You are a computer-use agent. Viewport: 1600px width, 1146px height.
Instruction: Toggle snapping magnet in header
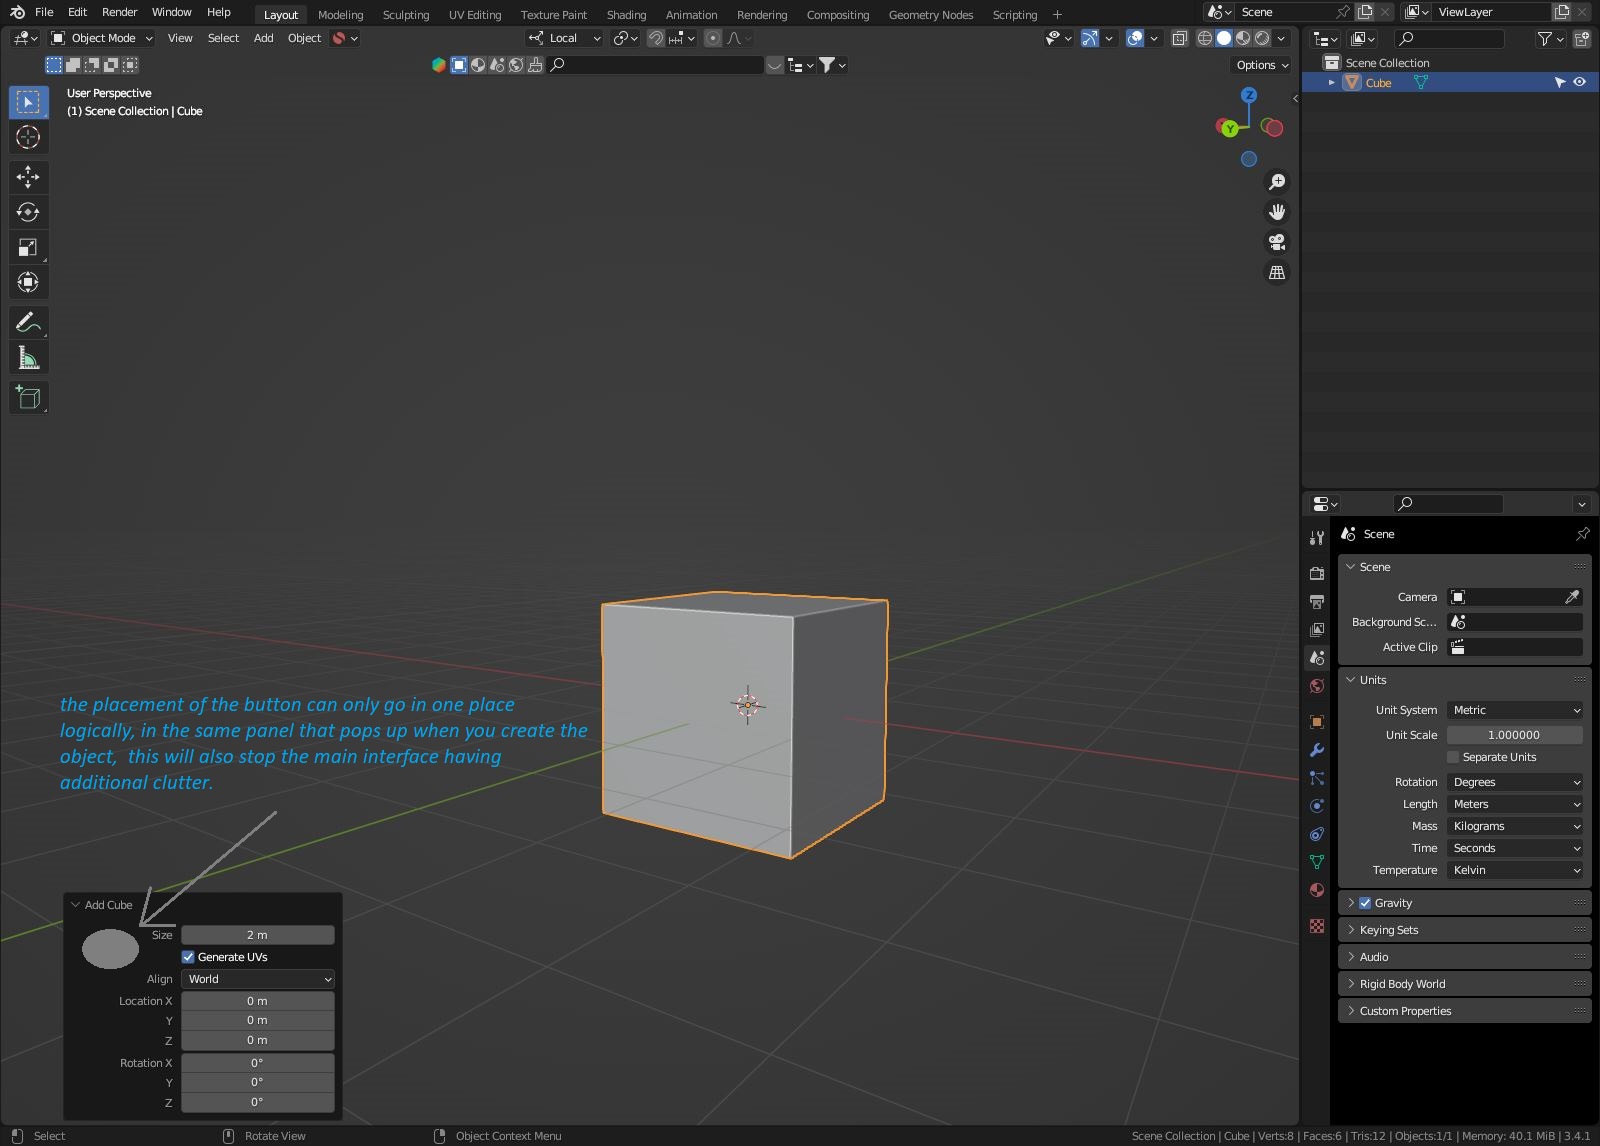[x=656, y=38]
